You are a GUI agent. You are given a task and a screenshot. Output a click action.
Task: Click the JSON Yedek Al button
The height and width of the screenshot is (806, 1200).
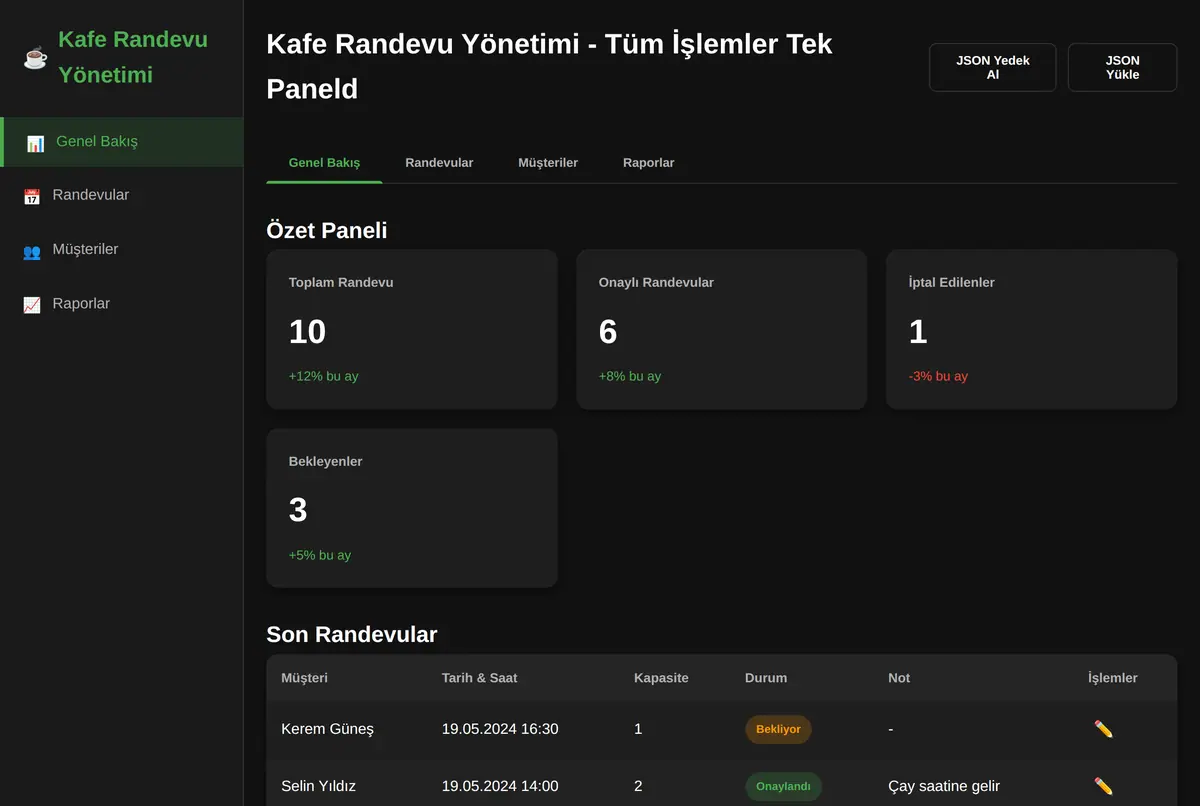993,67
